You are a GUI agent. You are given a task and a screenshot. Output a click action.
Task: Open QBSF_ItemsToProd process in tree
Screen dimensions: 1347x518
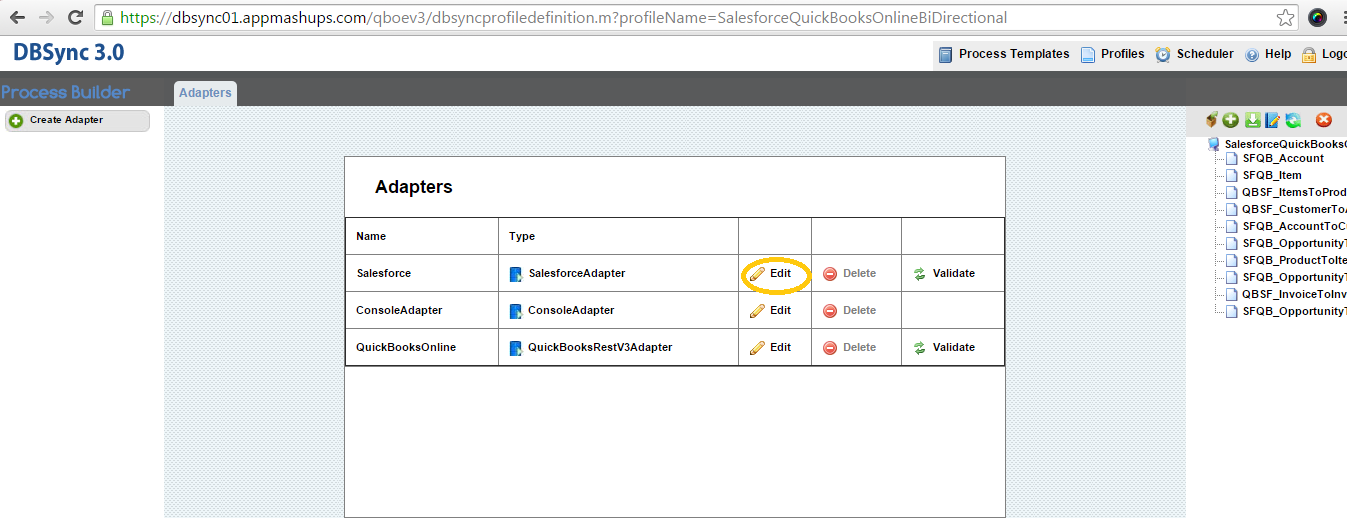(x=1294, y=192)
